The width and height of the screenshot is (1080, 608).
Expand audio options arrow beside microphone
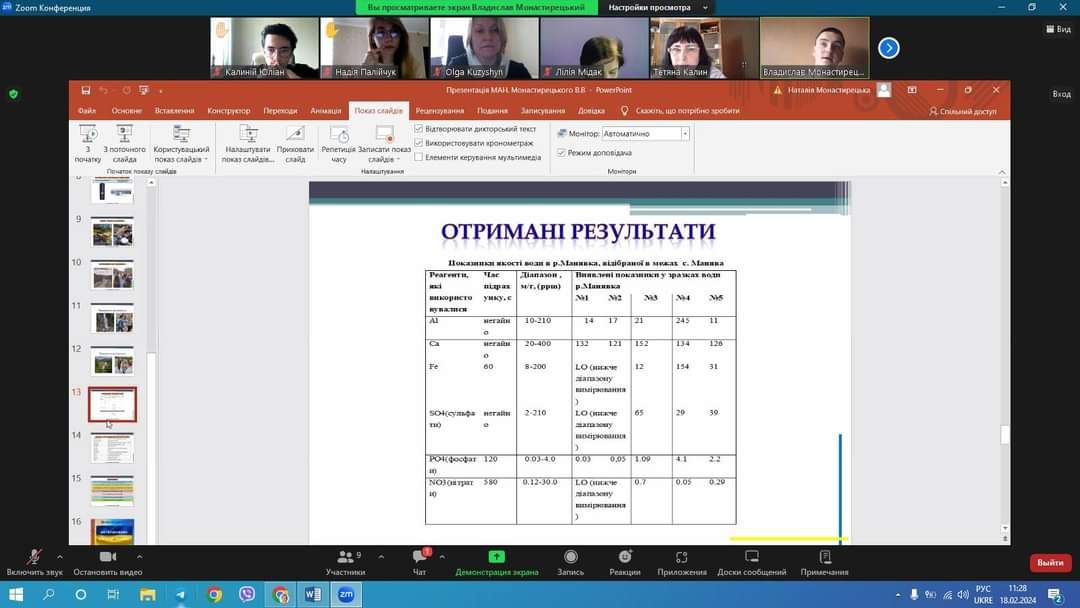(60, 557)
